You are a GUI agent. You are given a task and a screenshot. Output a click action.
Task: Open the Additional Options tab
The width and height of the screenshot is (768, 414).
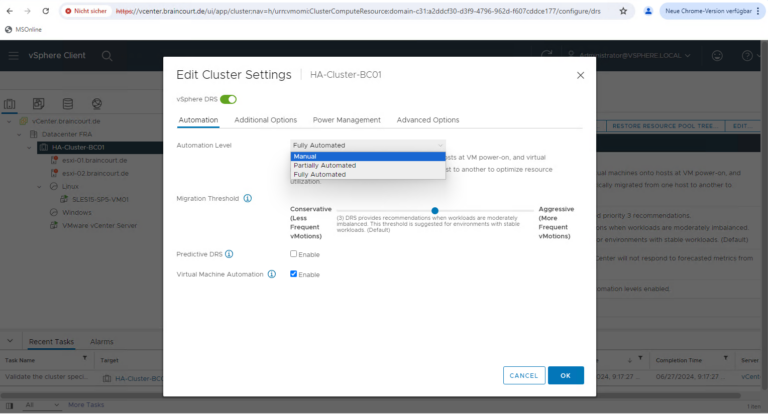pyautogui.click(x=265, y=120)
